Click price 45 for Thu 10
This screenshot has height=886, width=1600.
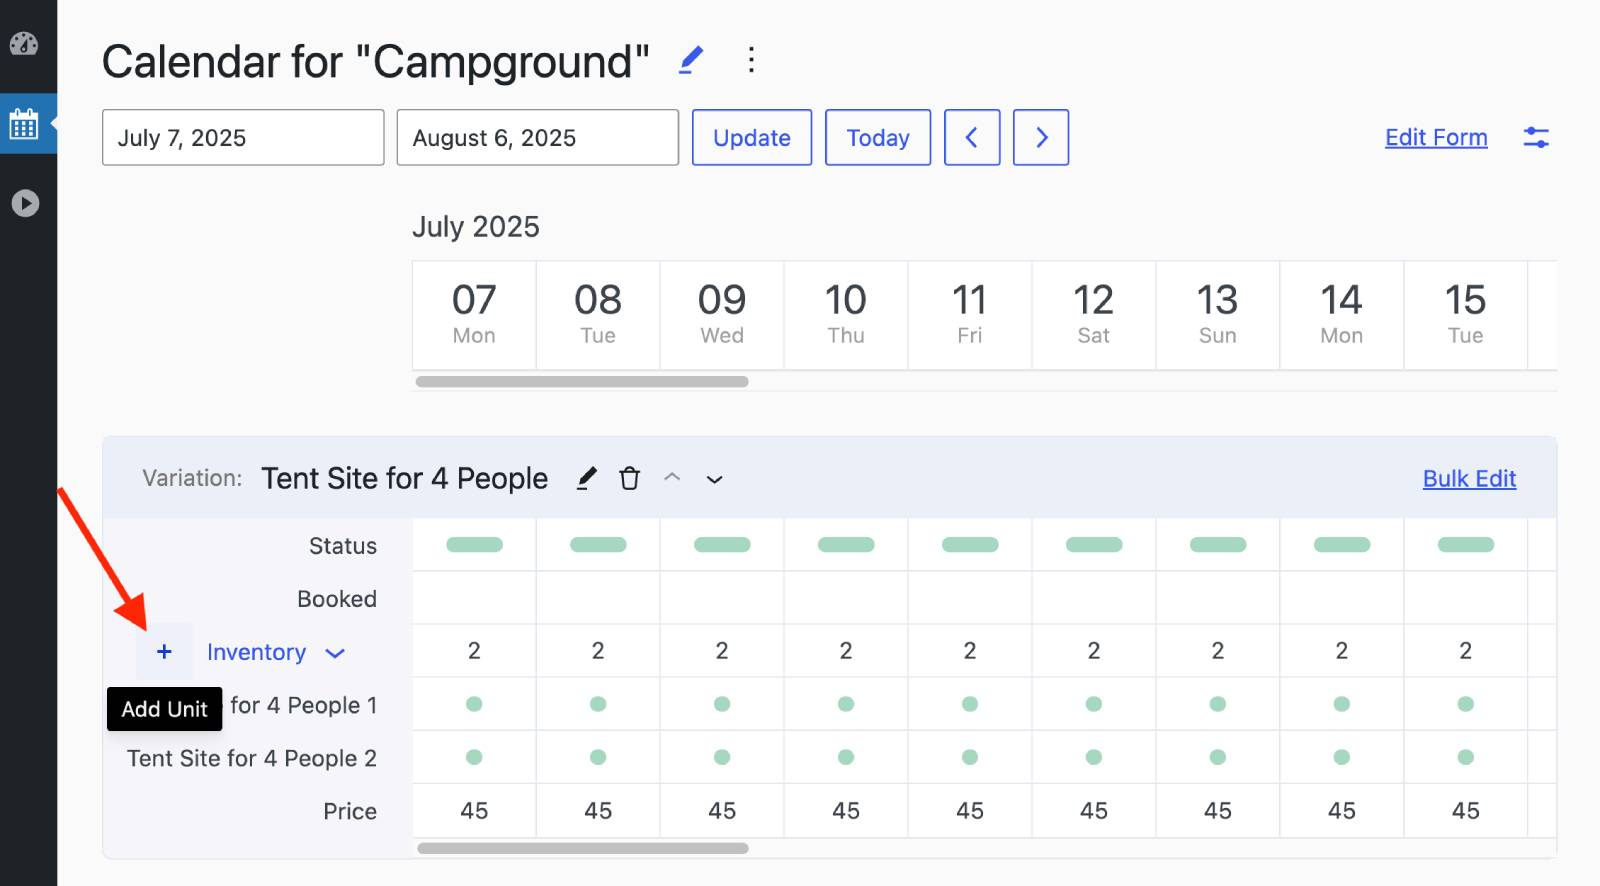[846, 811]
